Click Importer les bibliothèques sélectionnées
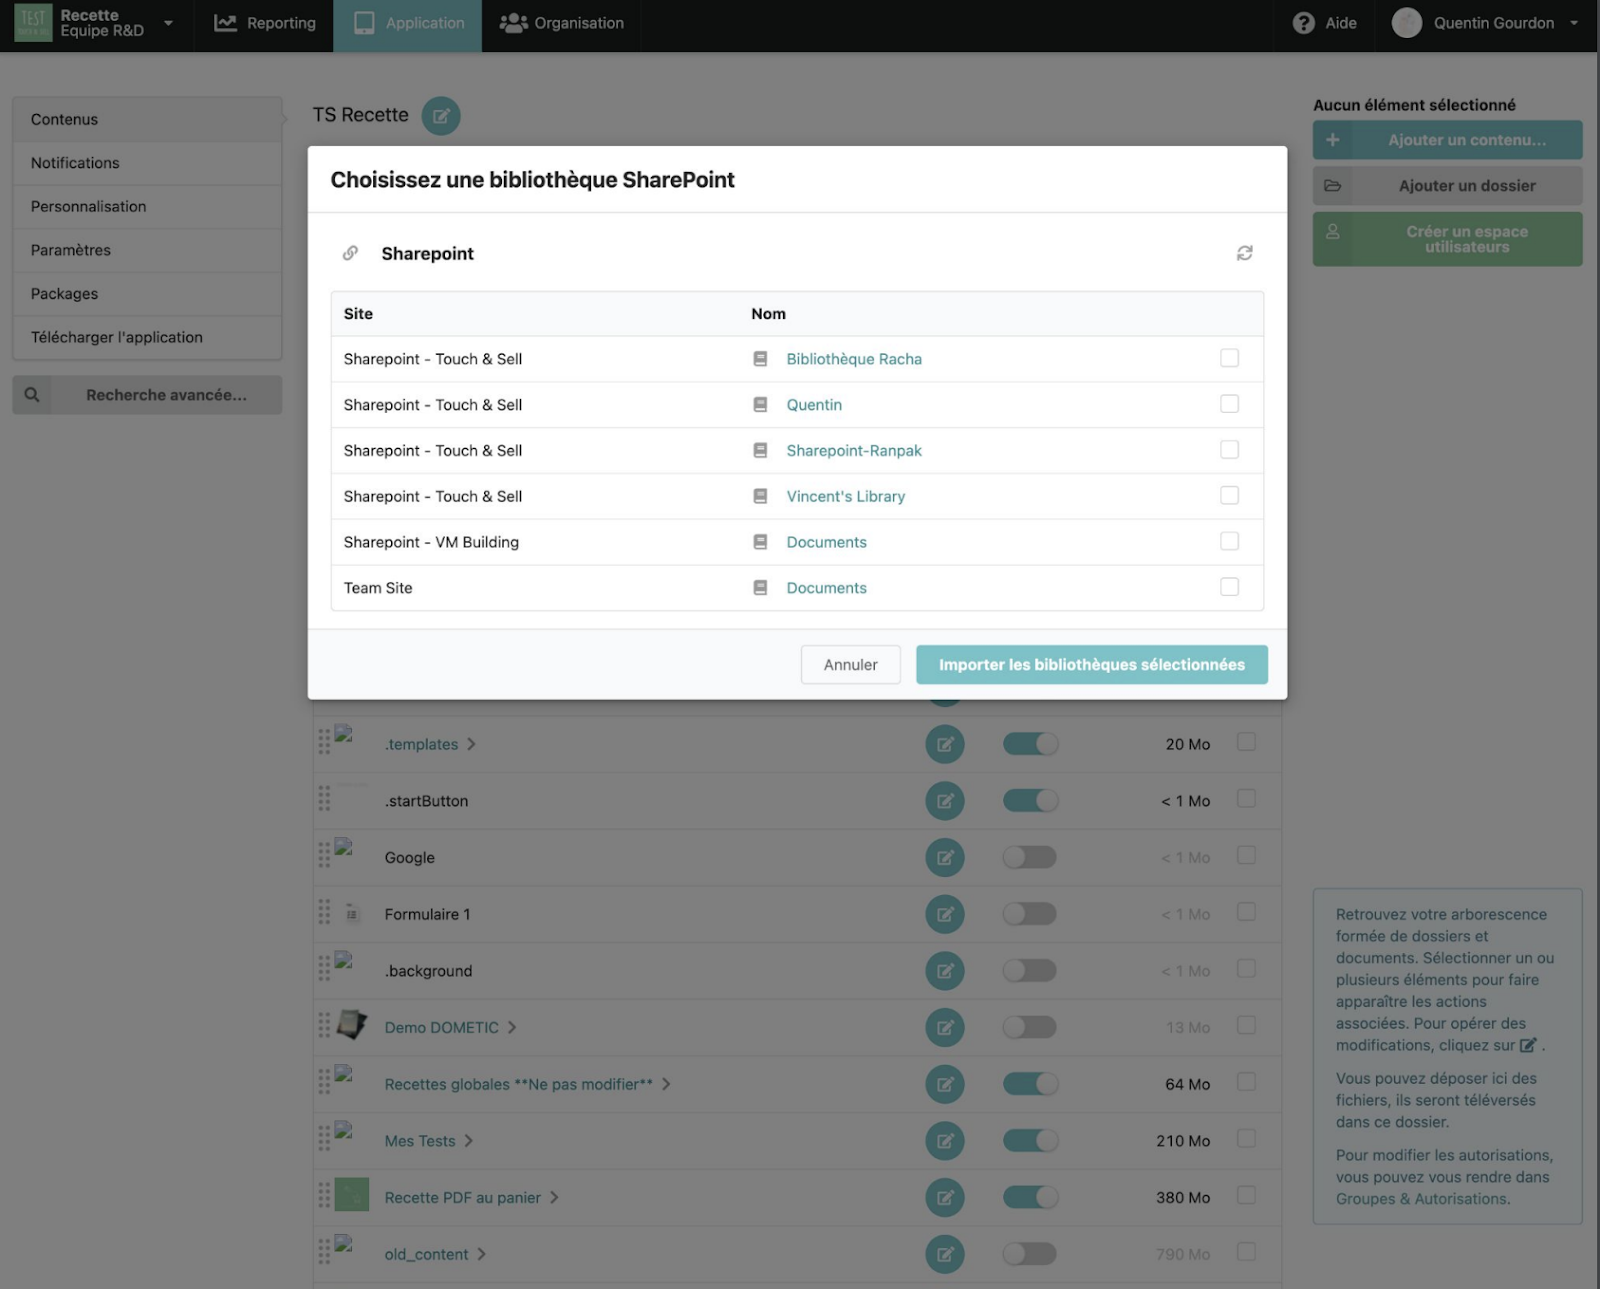This screenshot has height=1289, width=1600. (1092, 665)
